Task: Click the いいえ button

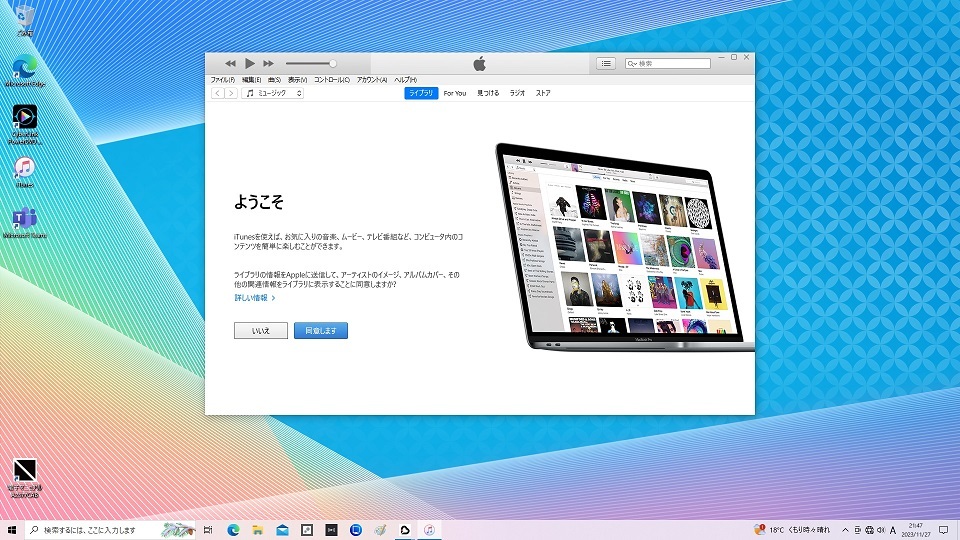Action: 261,331
